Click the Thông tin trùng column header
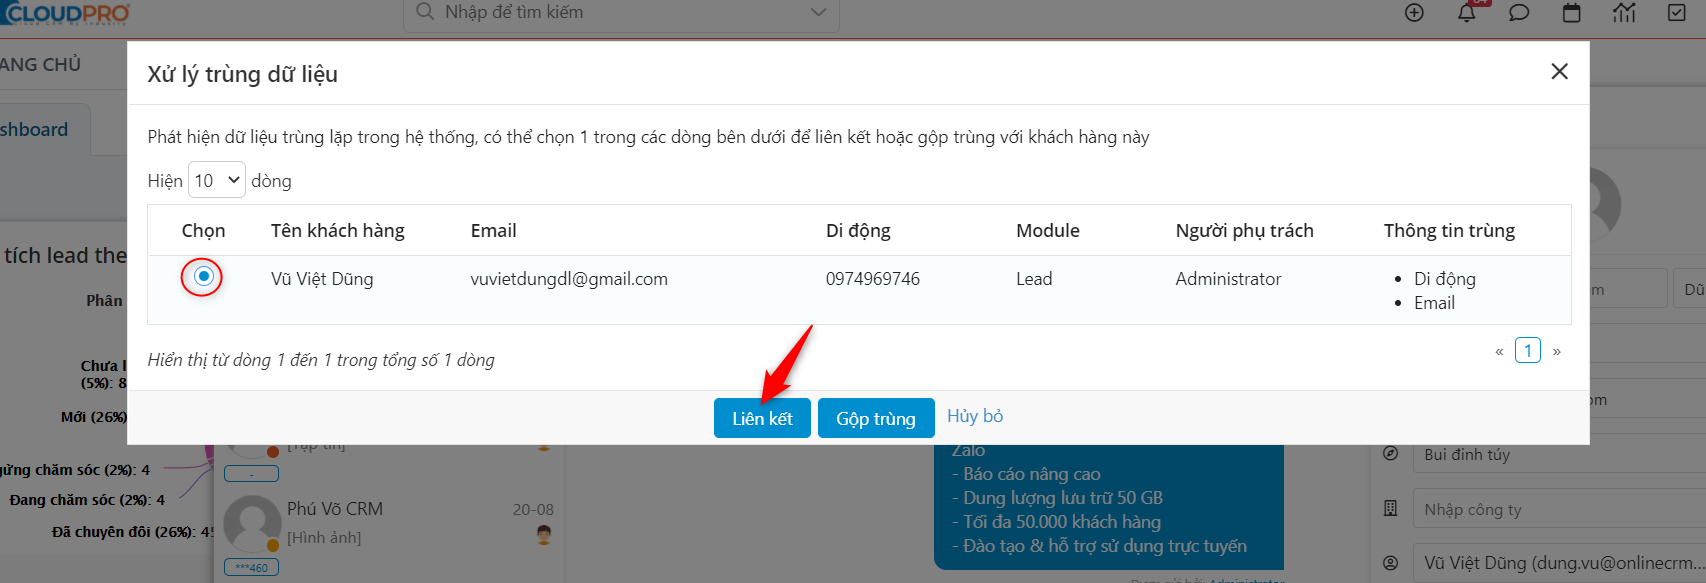 [1449, 230]
